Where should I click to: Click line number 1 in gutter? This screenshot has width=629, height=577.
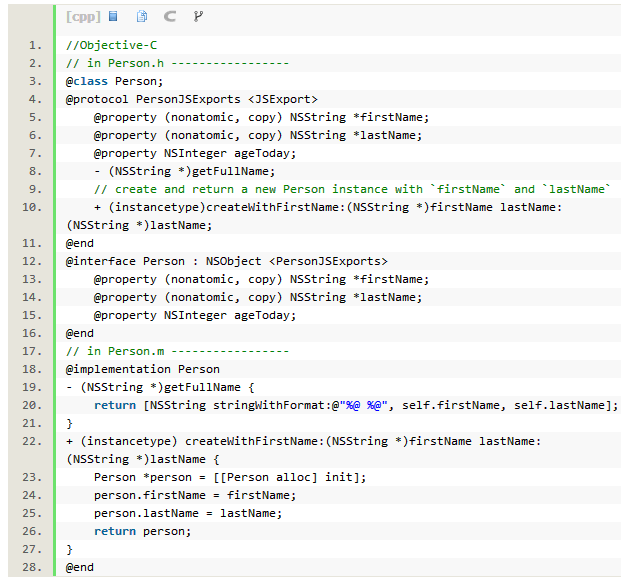pyautogui.click(x=35, y=45)
